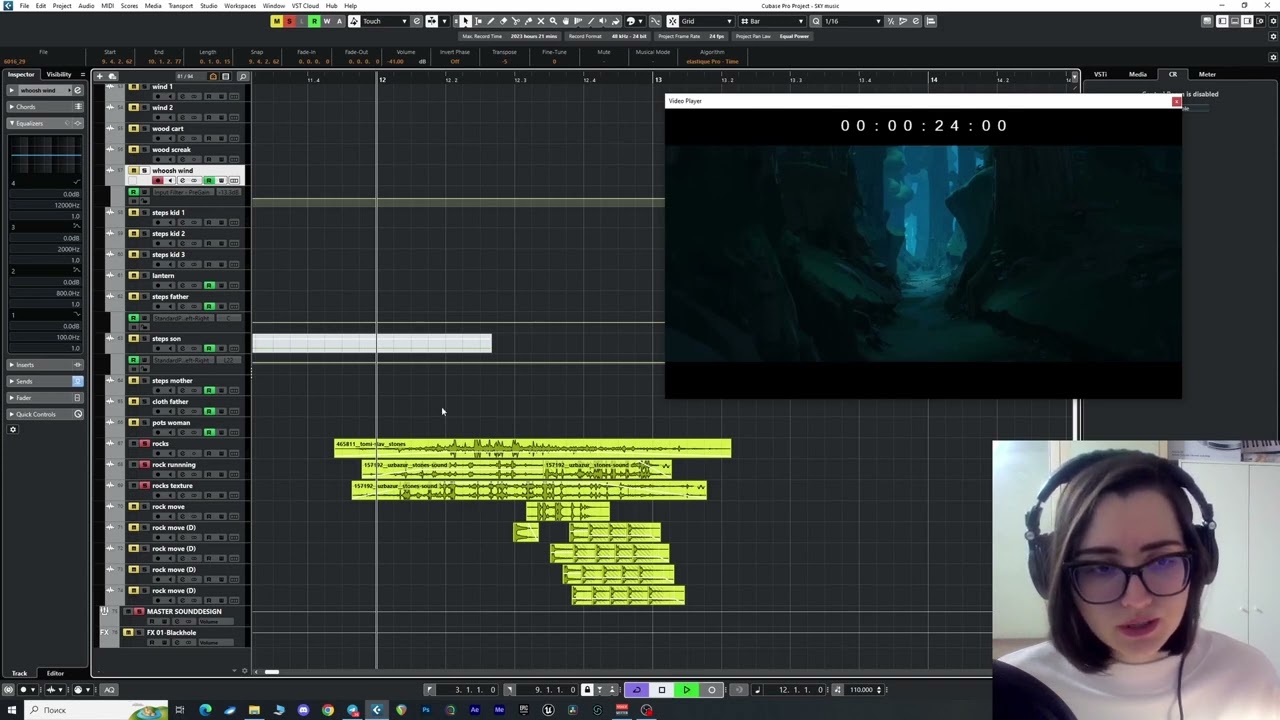1280x720 pixels.
Task: Choose the Mute X tool
Action: (x=541, y=21)
